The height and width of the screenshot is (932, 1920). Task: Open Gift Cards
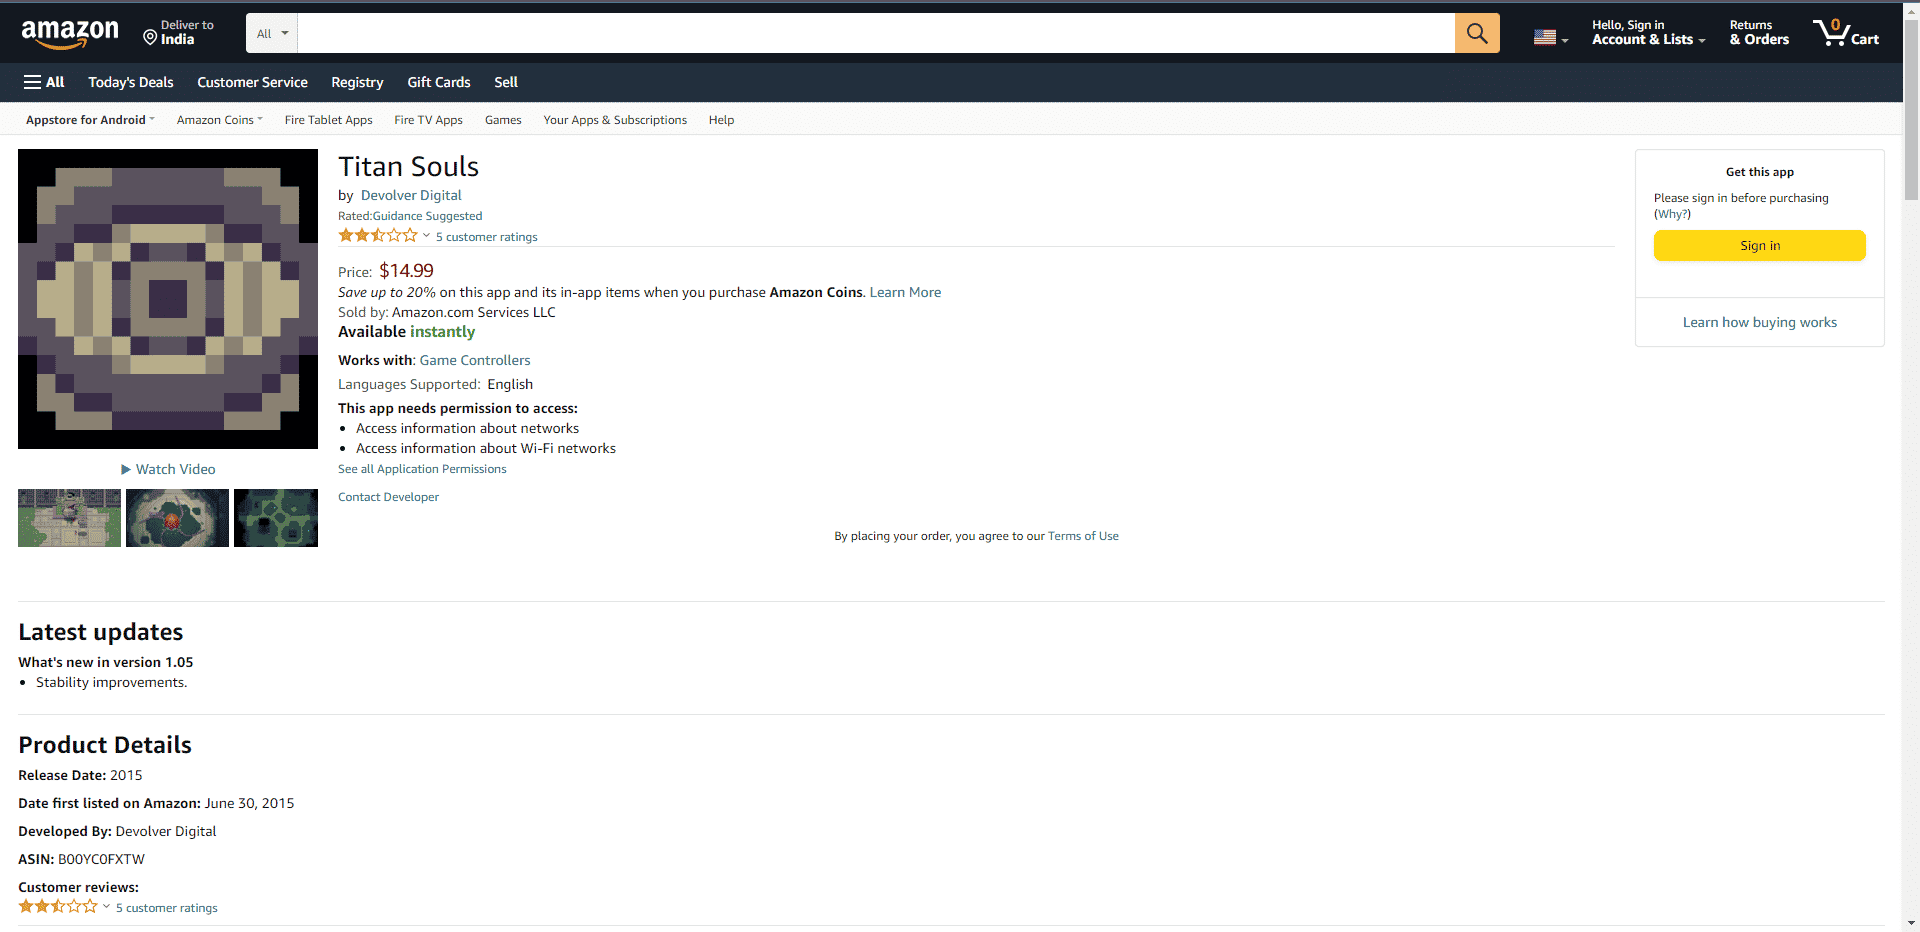439,82
